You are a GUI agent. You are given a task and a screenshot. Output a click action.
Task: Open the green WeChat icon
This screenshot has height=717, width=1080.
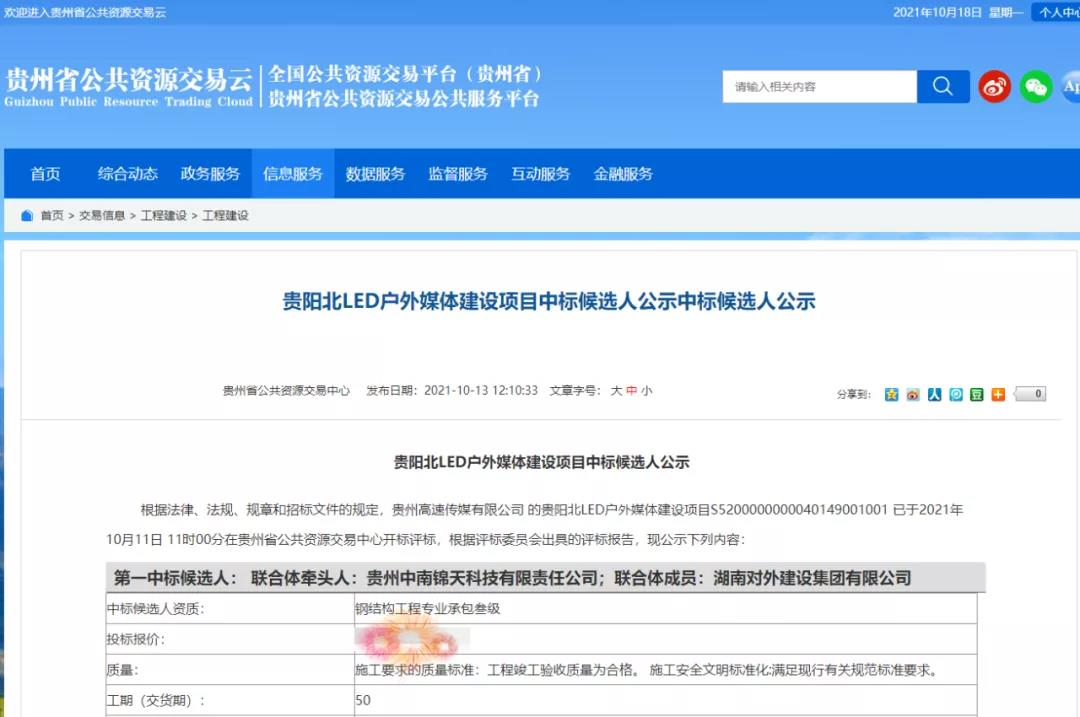click(x=1036, y=87)
